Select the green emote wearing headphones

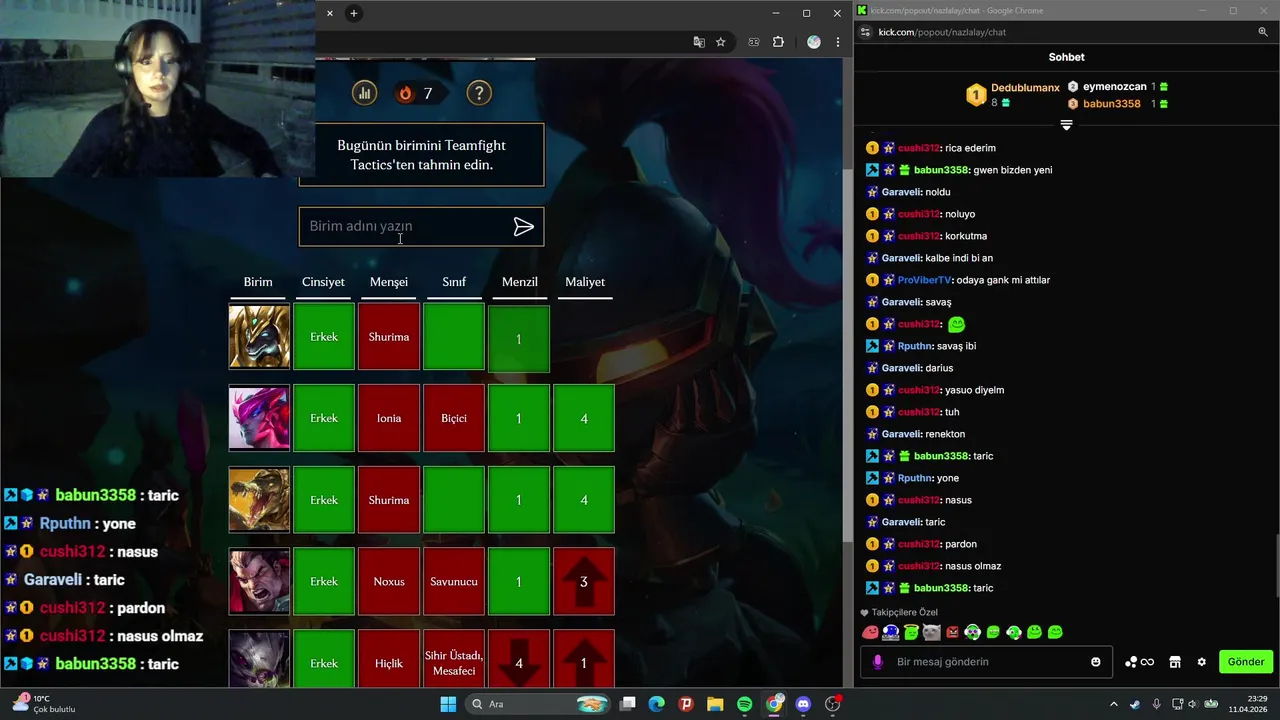click(1014, 632)
